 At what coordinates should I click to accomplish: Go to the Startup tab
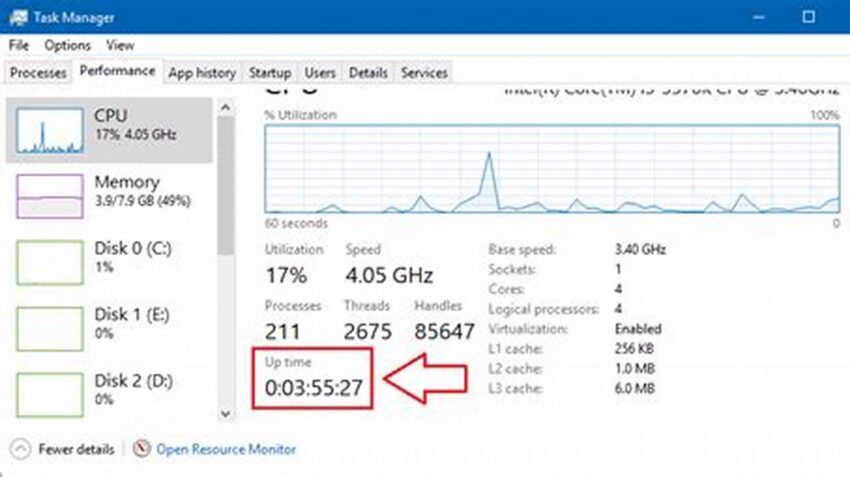[x=270, y=73]
